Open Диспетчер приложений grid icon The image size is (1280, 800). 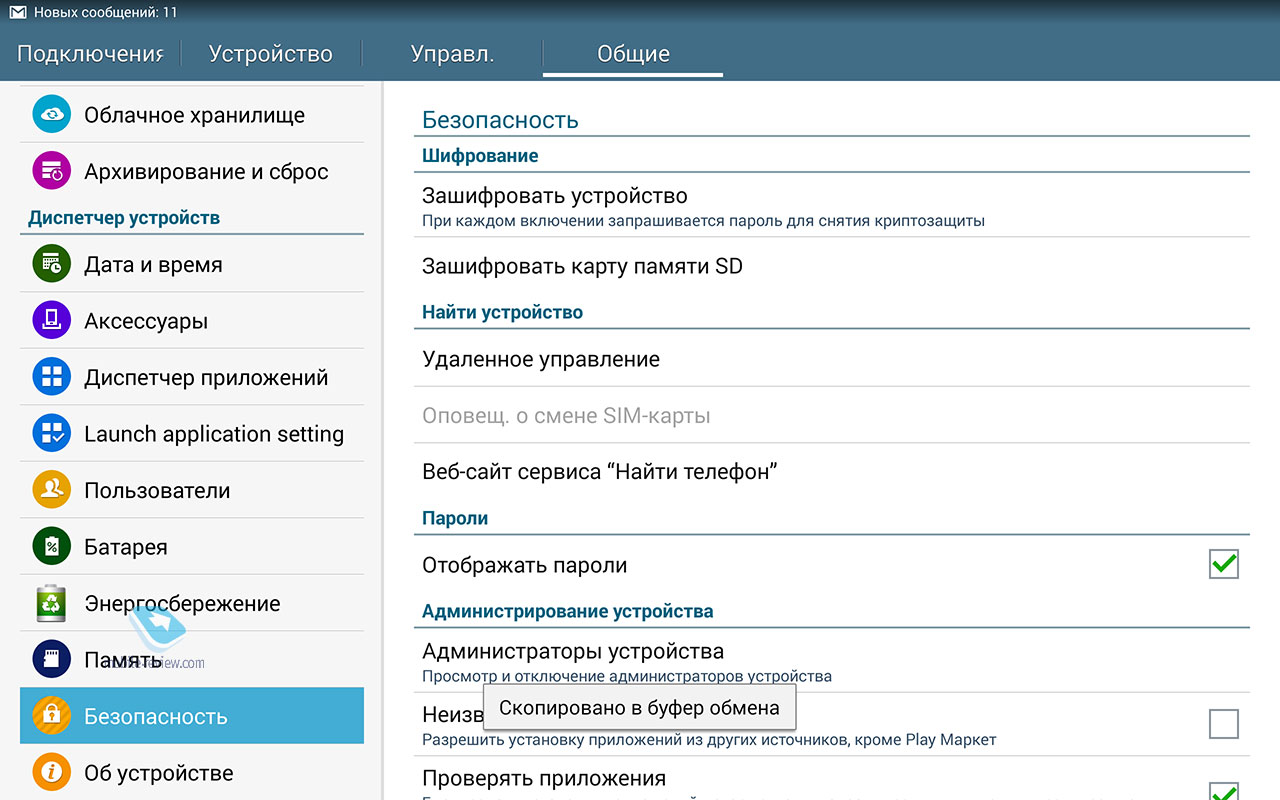pos(51,378)
